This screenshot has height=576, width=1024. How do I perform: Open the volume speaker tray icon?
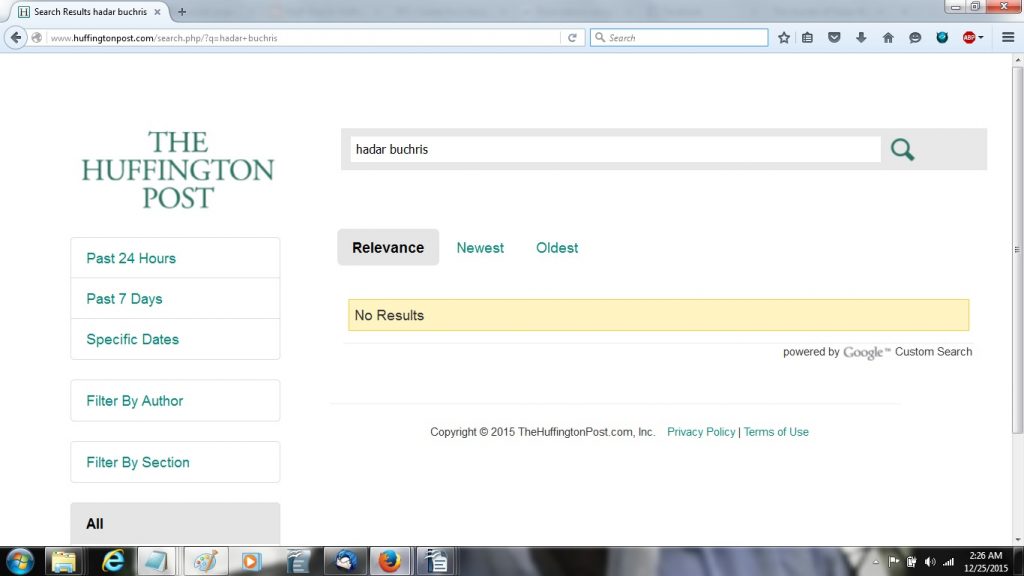930,562
